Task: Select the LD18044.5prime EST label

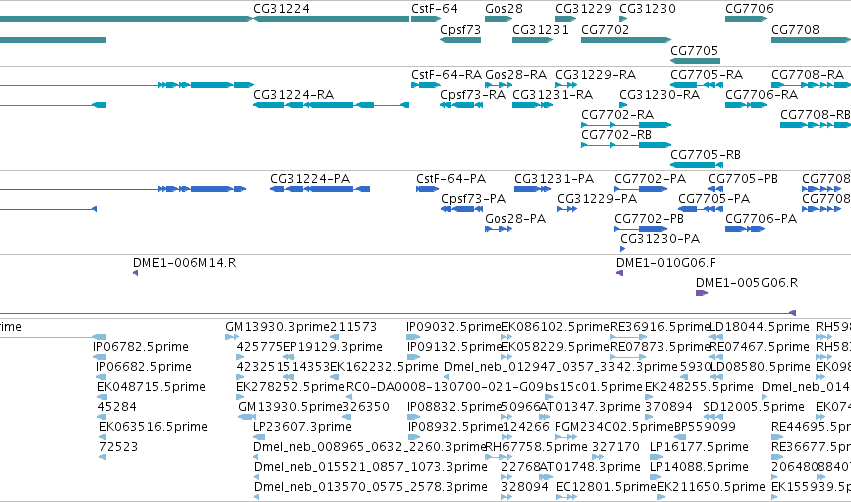Action: (759, 327)
